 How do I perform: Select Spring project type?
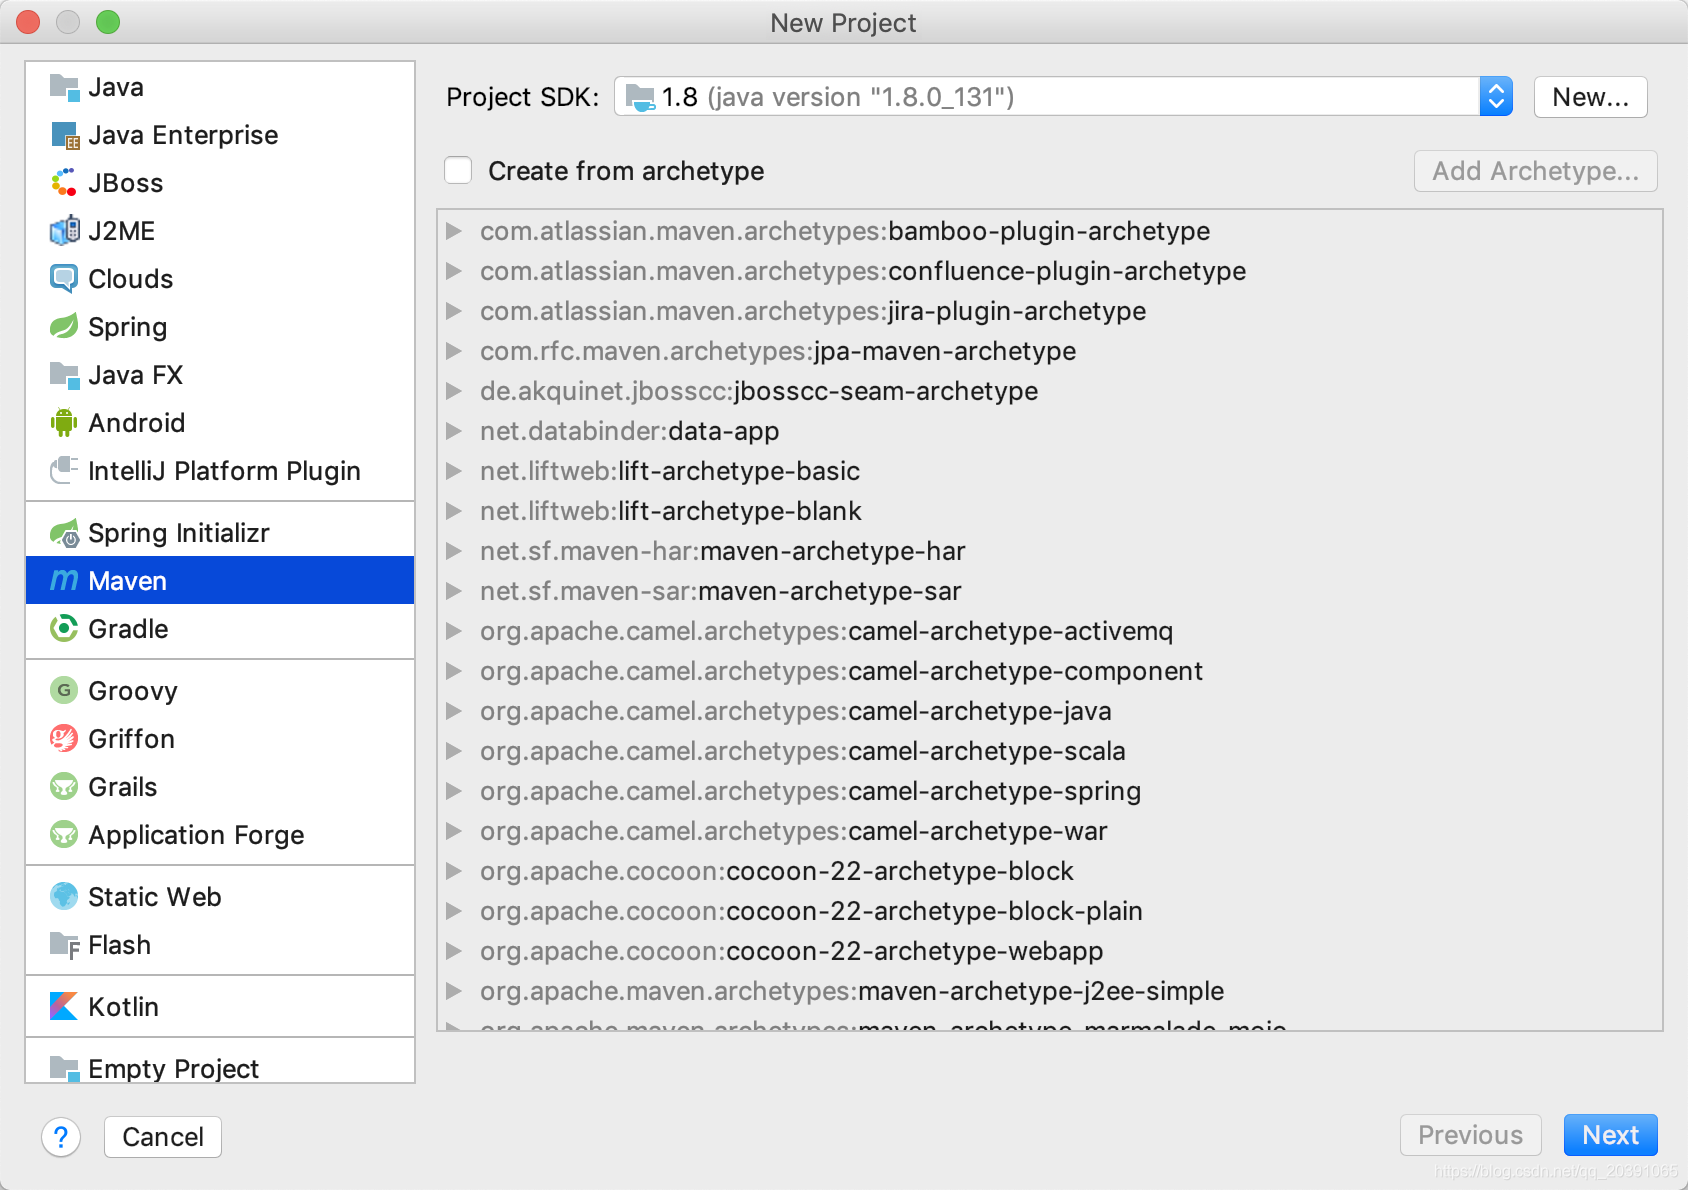(x=220, y=327)
